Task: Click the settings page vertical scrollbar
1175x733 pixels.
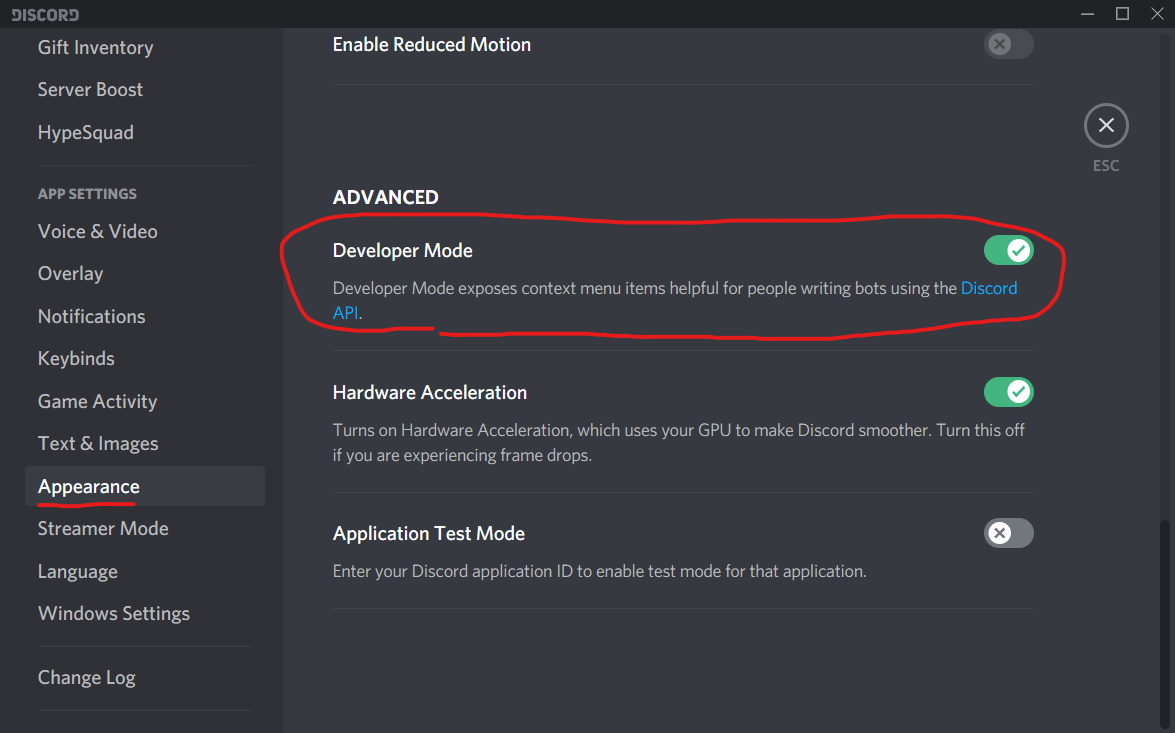Action: 1164,626
